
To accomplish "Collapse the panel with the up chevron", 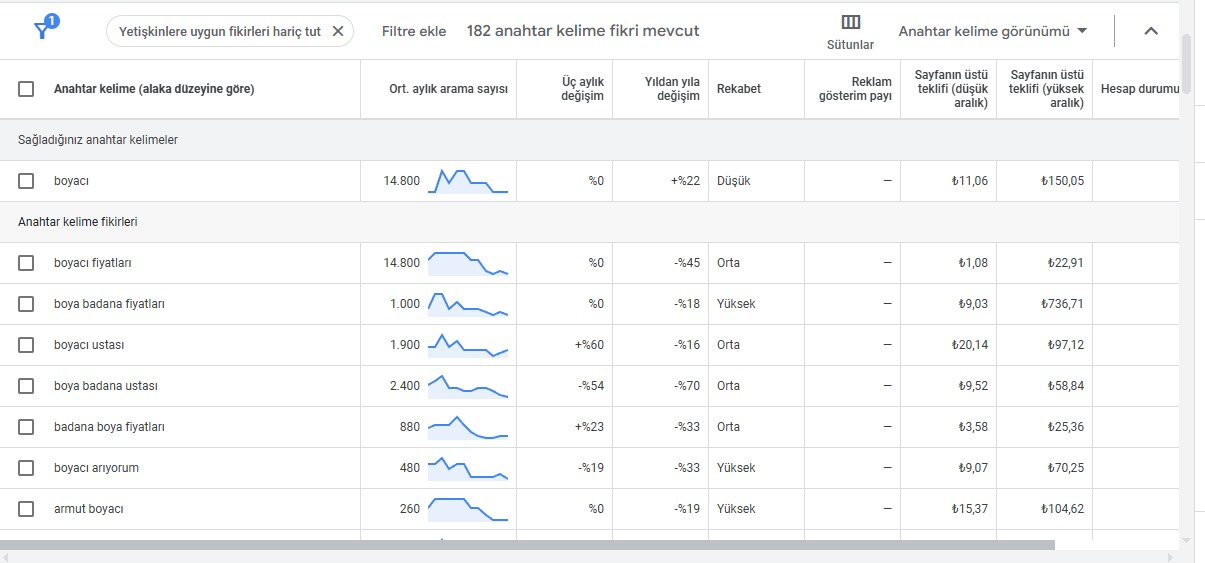I will pos(1150,31).
